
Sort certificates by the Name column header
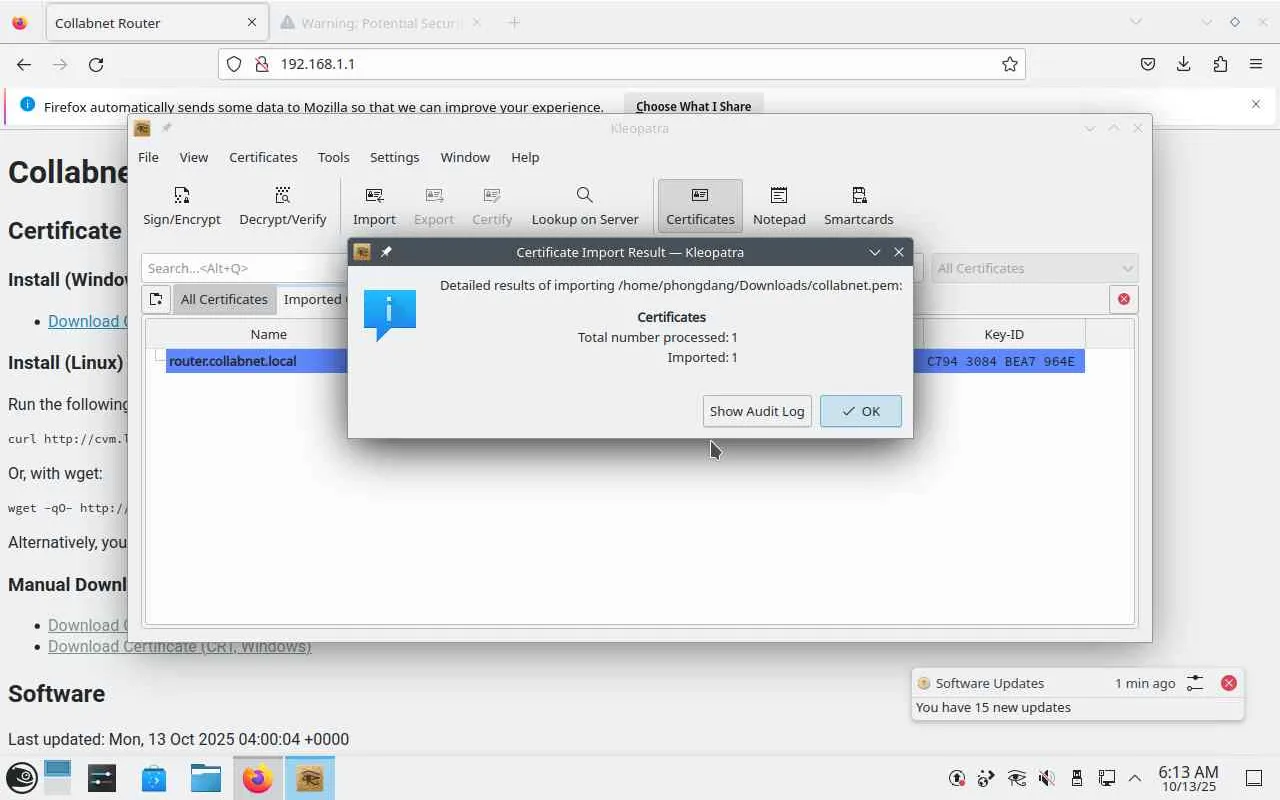[268, 334]
